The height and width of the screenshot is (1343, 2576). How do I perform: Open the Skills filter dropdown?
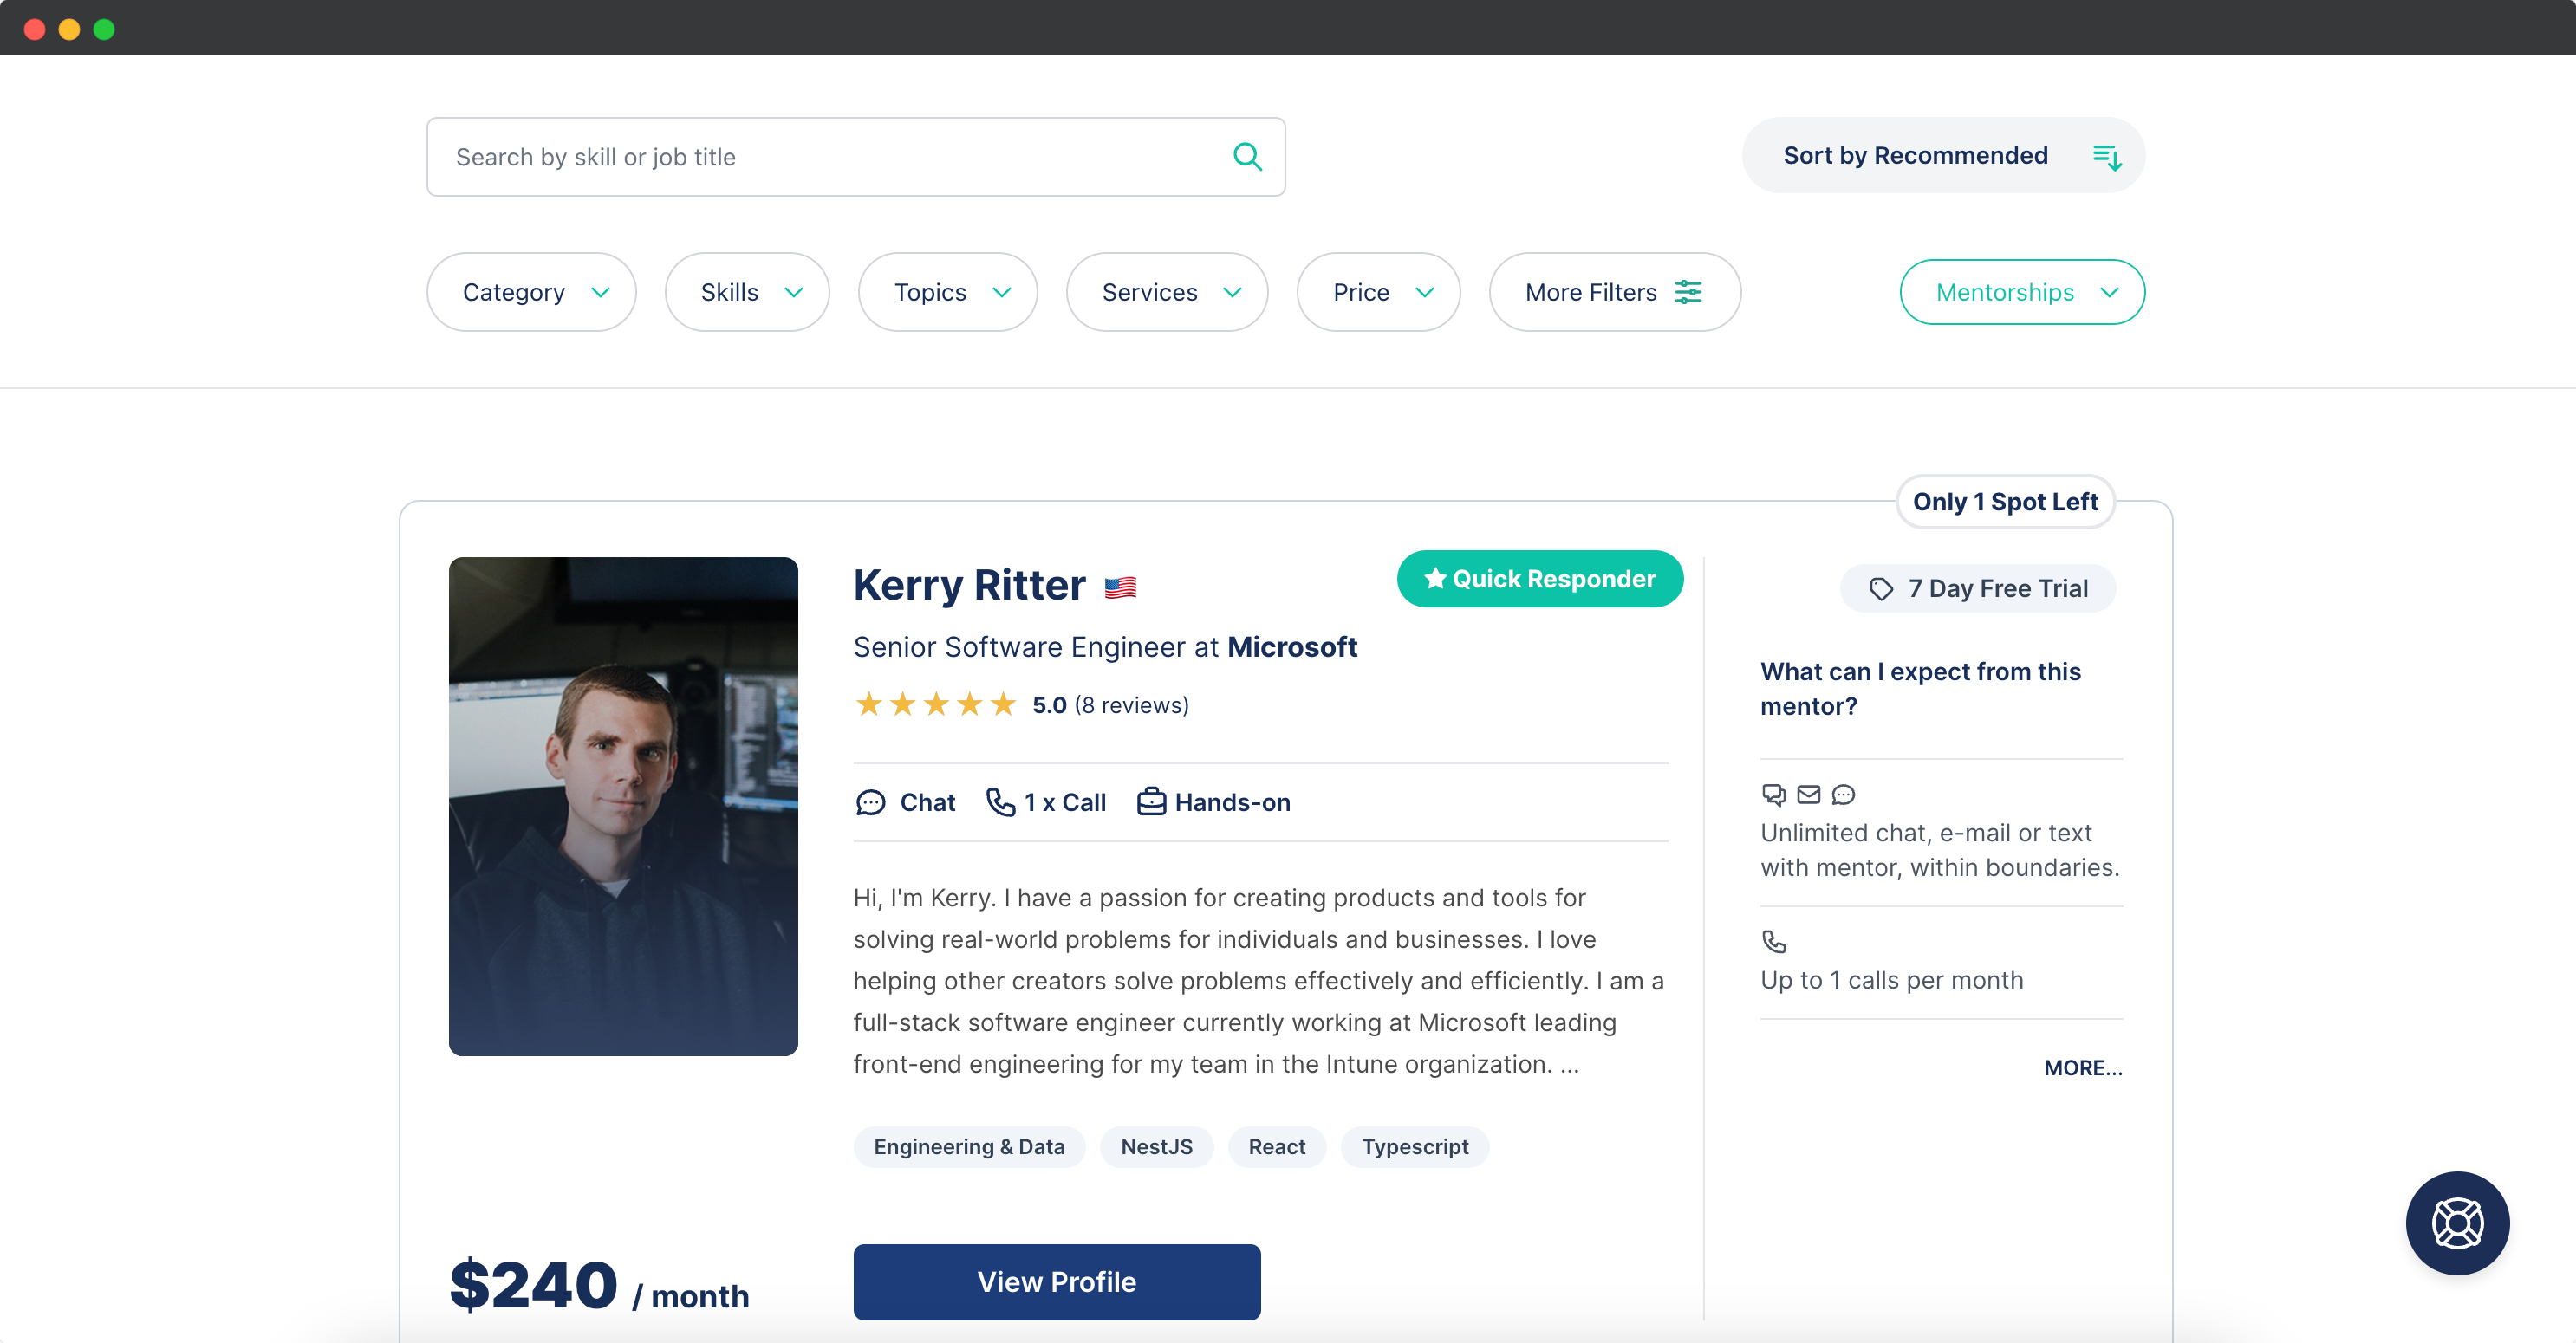(747, 292)
